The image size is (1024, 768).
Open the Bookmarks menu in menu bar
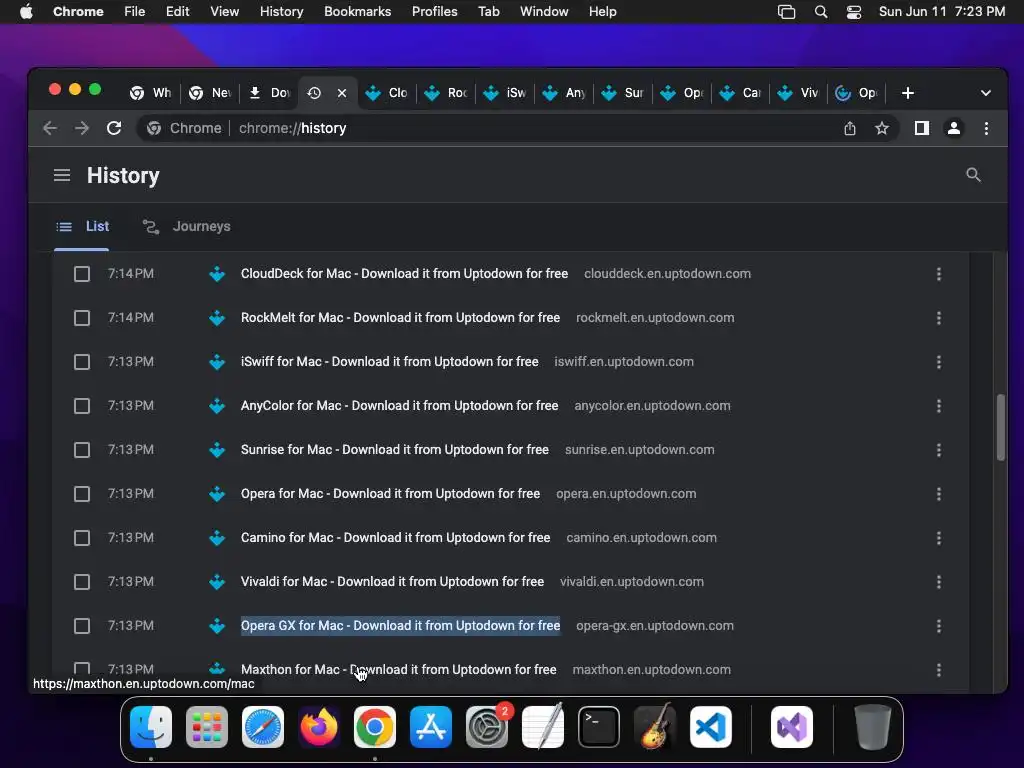(x=357, y=12)
